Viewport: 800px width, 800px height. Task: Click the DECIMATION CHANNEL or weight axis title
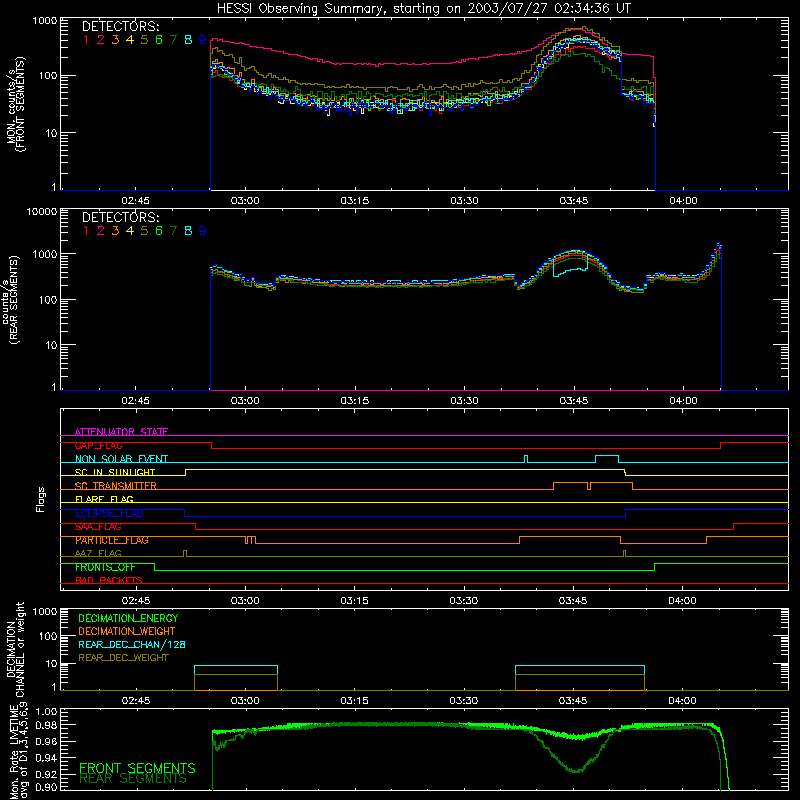point(16,649)
